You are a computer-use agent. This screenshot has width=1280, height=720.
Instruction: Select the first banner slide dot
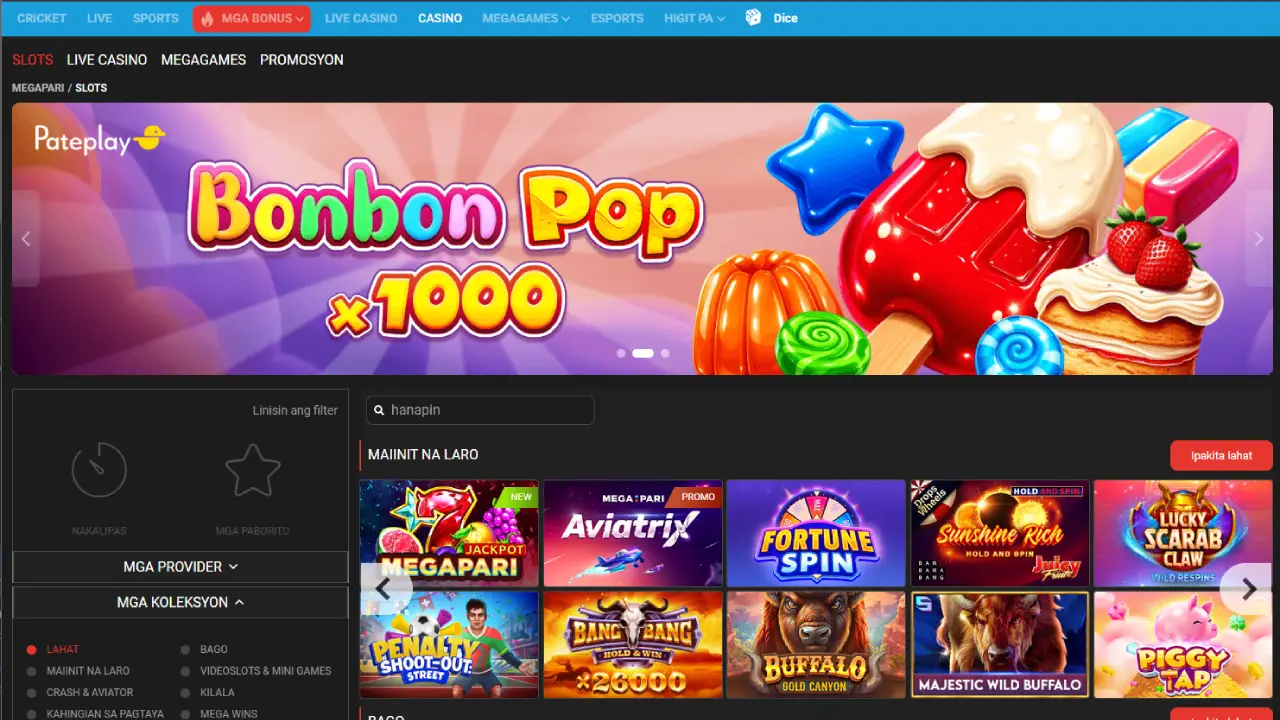(x=621, y=353)
